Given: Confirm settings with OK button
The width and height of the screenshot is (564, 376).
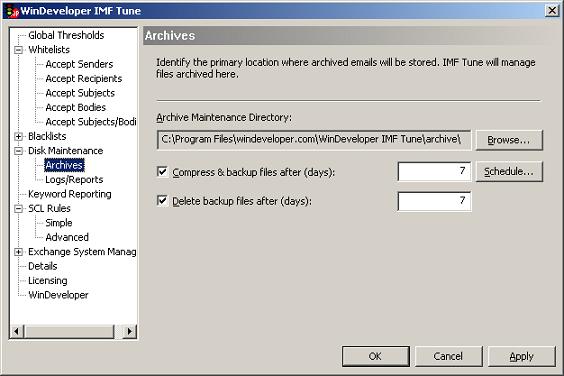Looking at the screenshot, I should coord(376,356).
